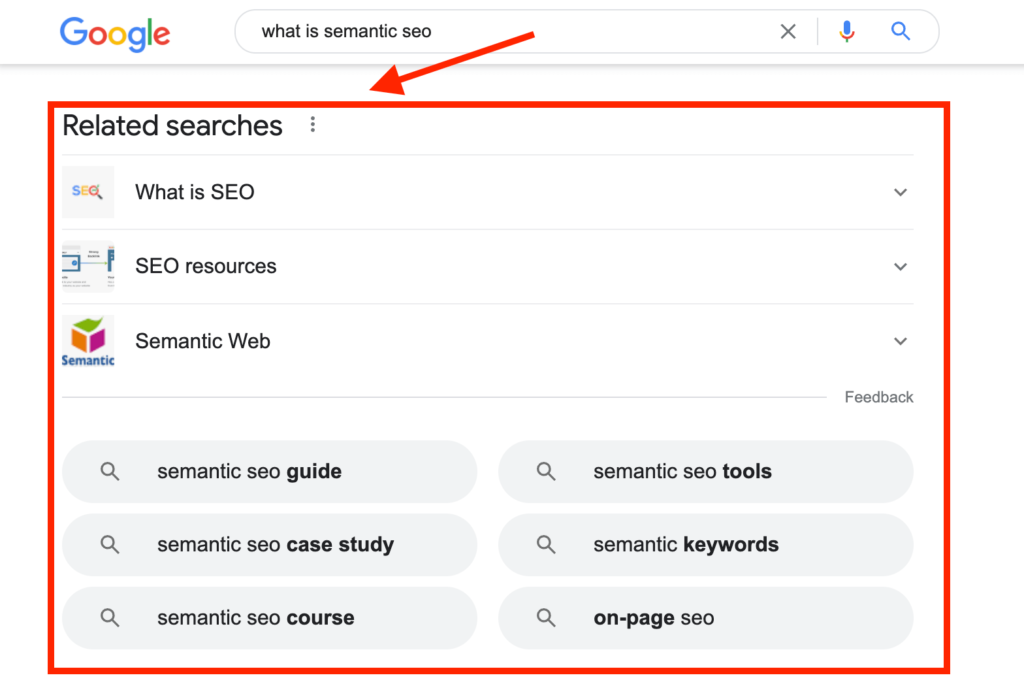This screenshot has width=1024, height=686.
Task: Click the magnifier icon beside semantic keywords
Action: coord(546,544)
